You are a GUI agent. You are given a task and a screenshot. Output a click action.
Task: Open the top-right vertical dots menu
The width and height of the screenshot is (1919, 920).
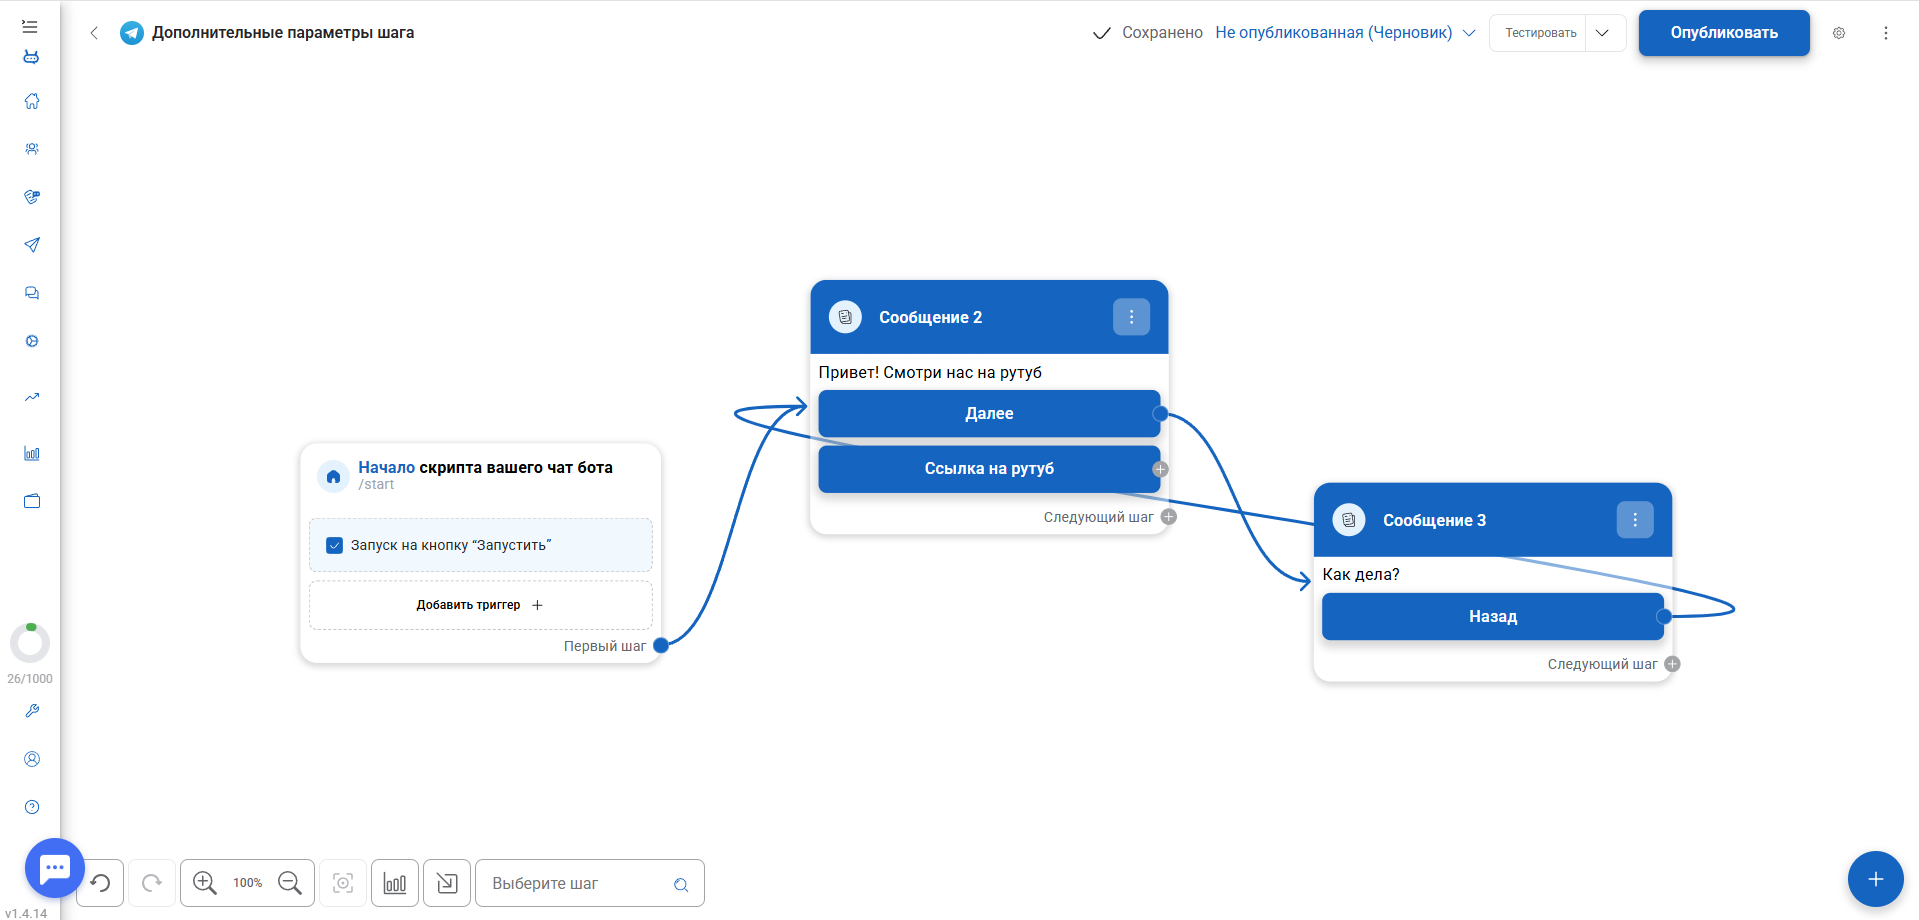tap(1886, 33)
